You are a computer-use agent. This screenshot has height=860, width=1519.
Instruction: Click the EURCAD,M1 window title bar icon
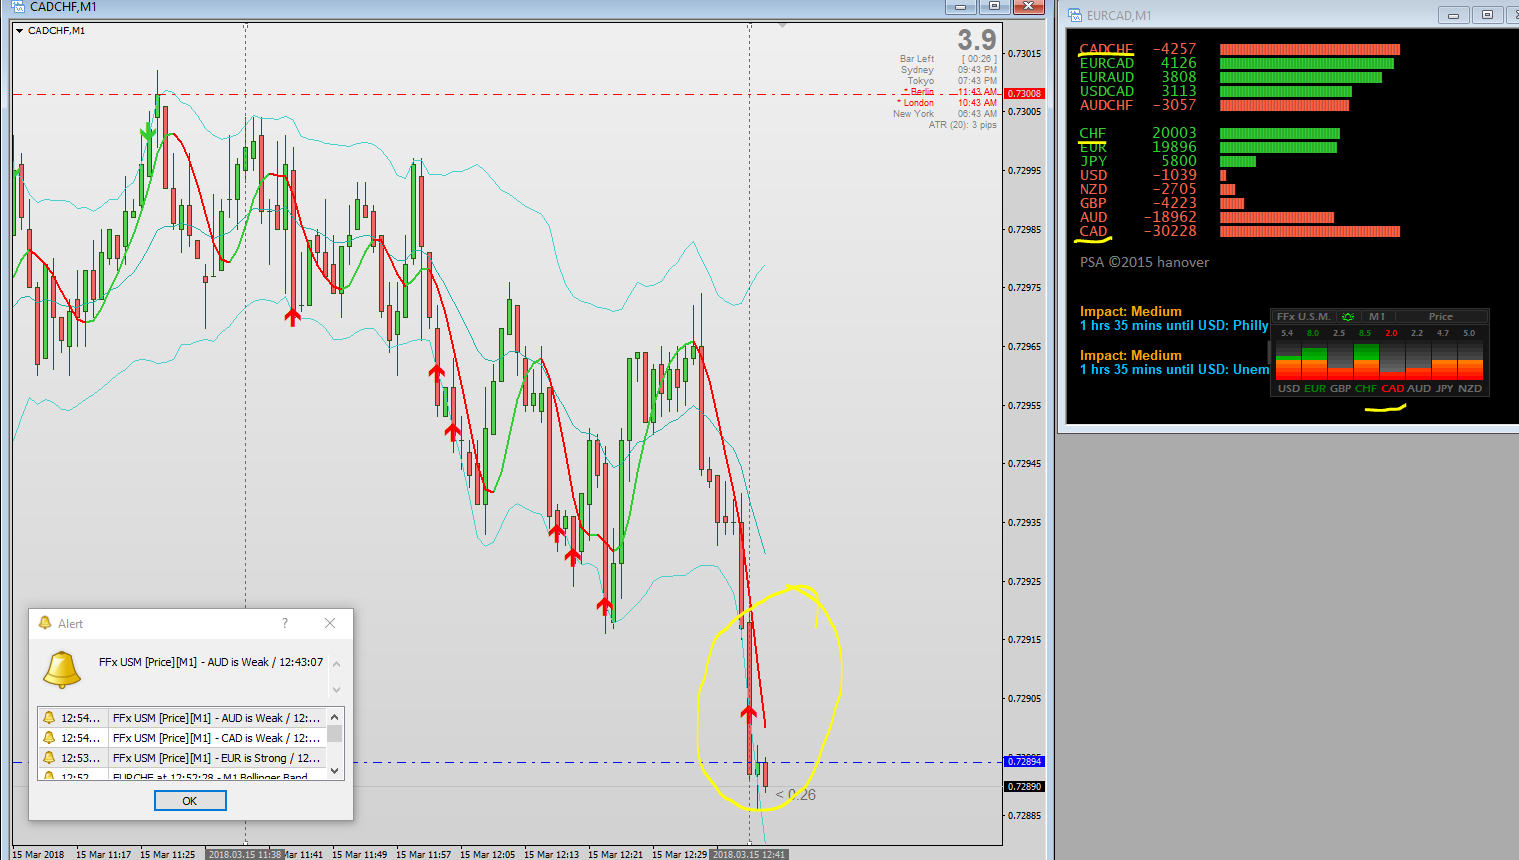(1075, 15)
